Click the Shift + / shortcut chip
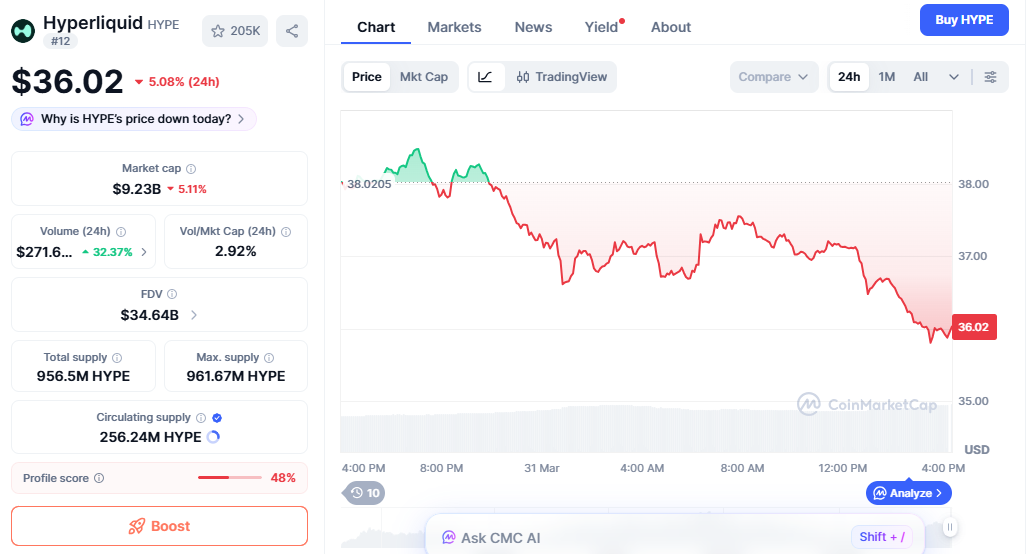 pyautogui.click(x=882, y=537)
